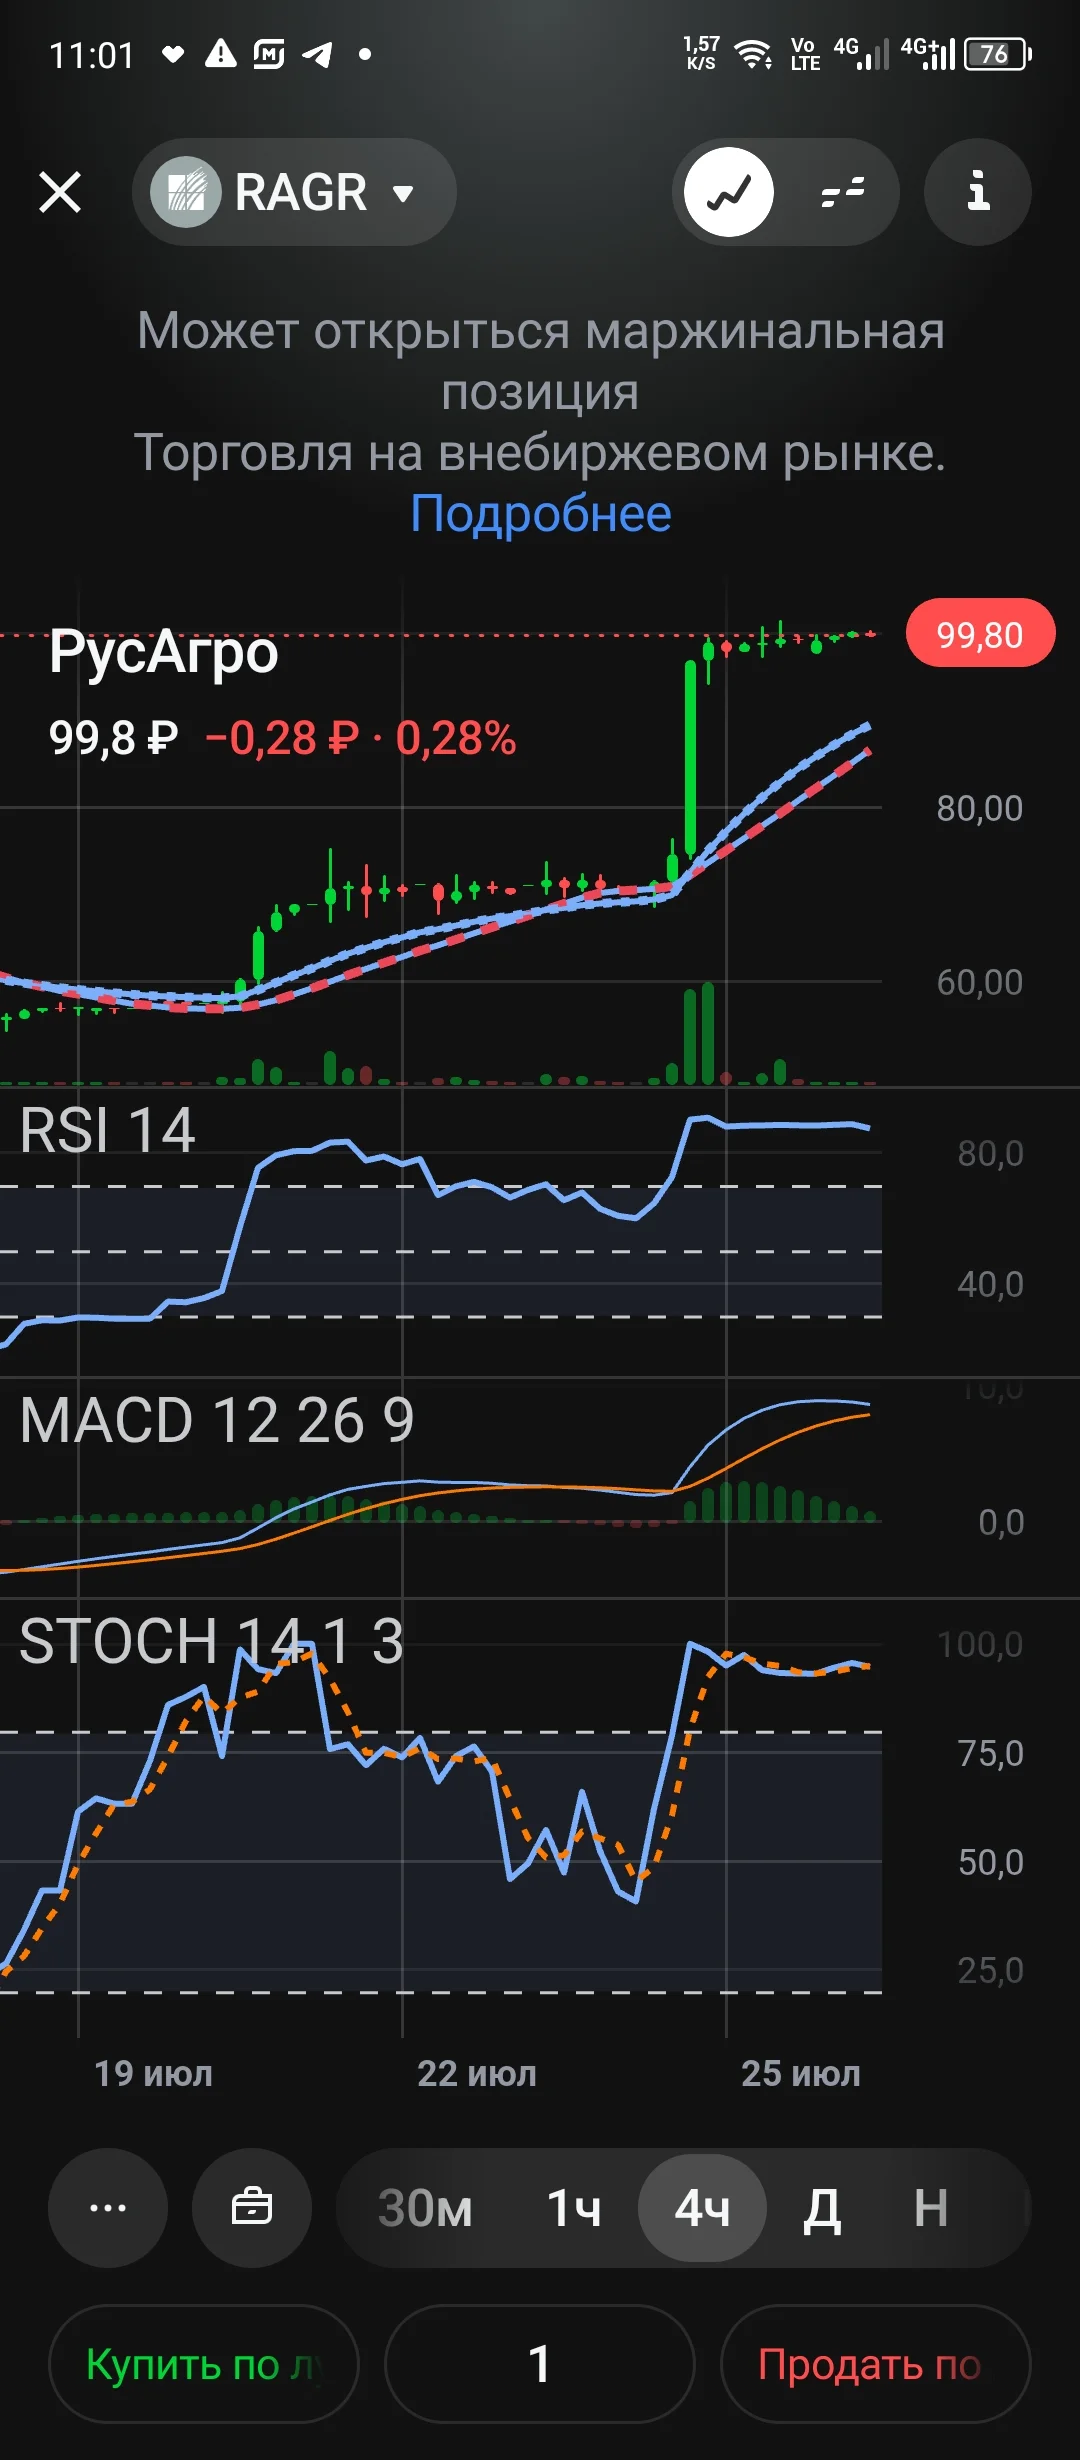Tap the battery indicator in status bar
Screen dimensions: 1080x2460
(998, 54)
